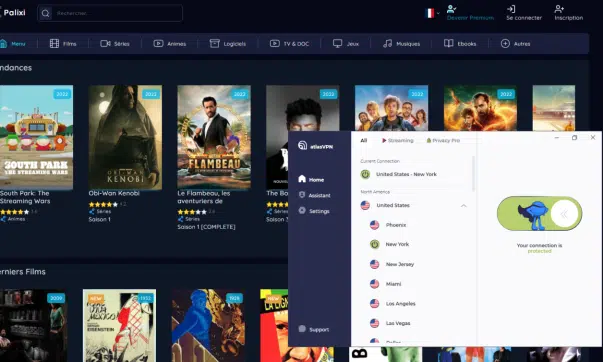Image resolution: width=603 pixels, height=362 pixels.
Task: Open the Jeux category
Action: pyautogui.click(x=346, y=43)
